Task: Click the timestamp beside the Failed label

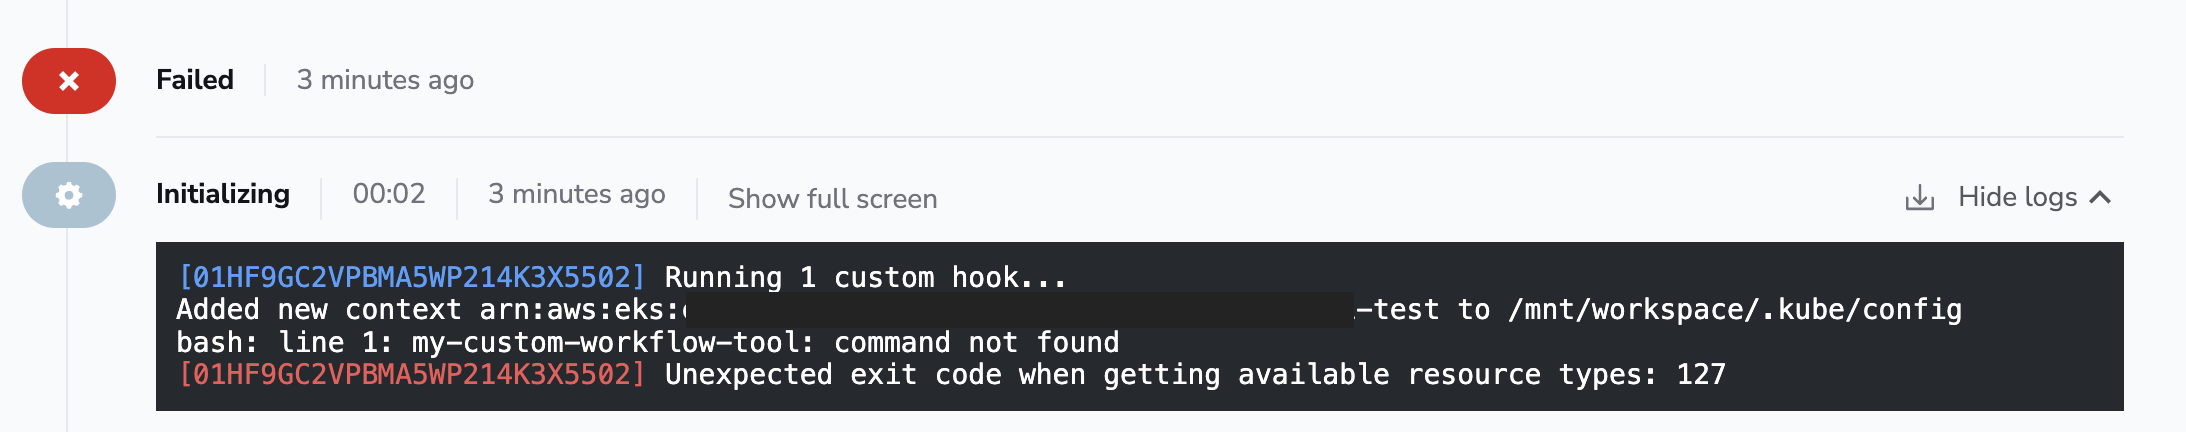Action: 385,80
